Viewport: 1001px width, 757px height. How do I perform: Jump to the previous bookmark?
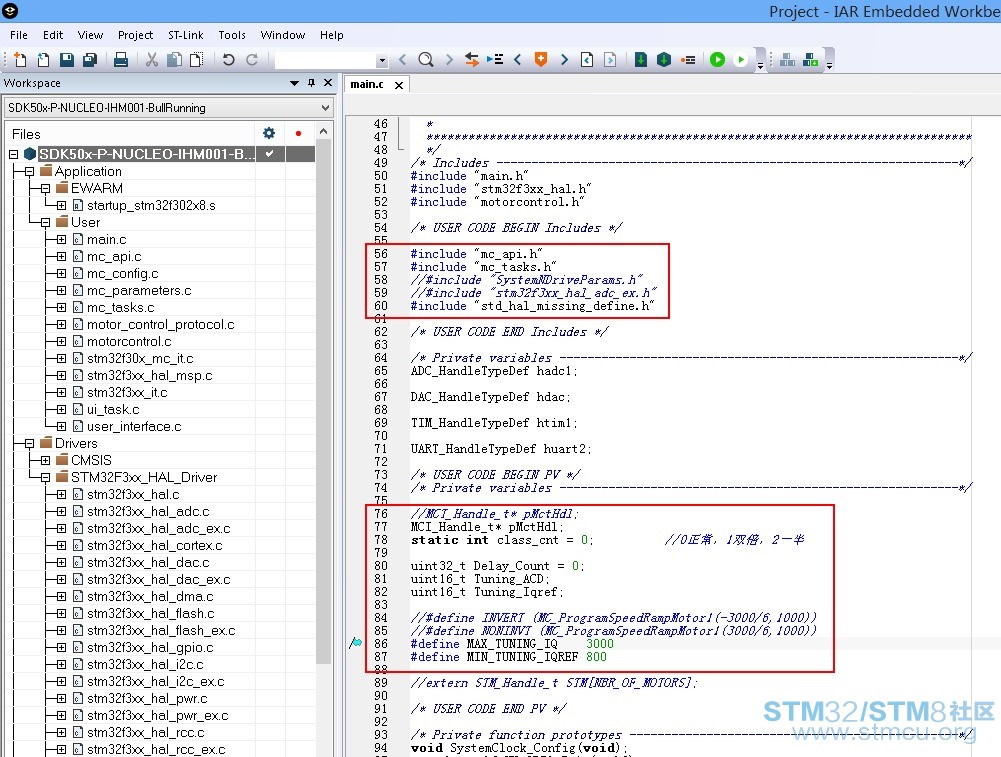518,60
